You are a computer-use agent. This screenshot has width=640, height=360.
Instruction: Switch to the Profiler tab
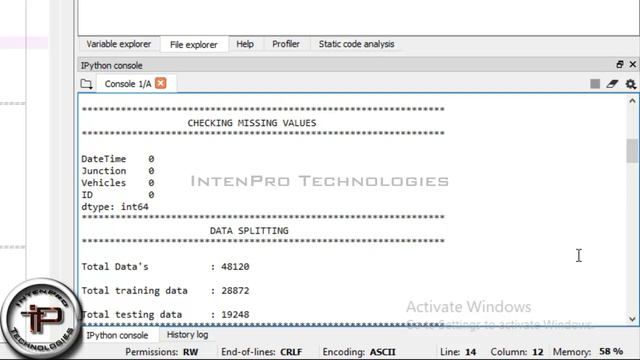click(286, 44)
